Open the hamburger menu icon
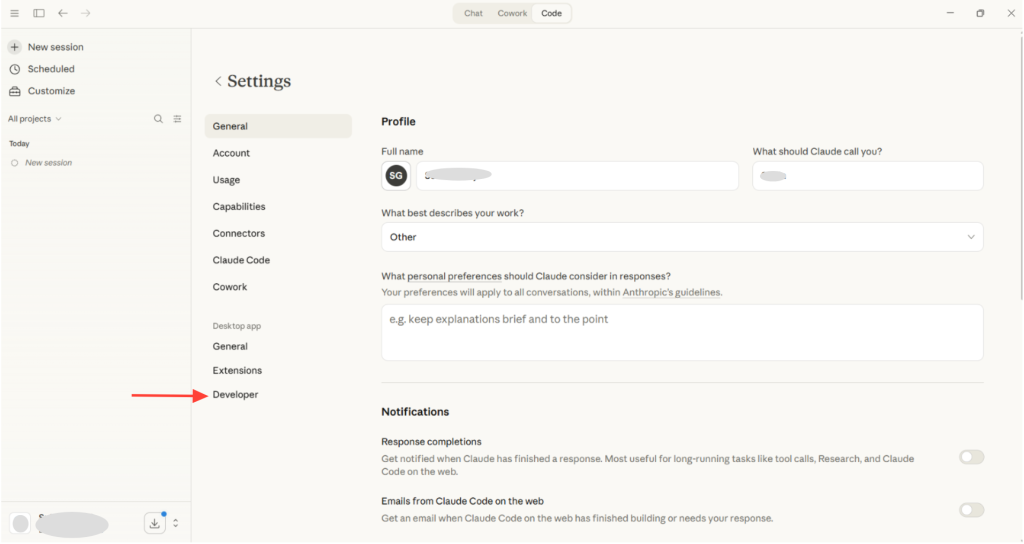Screen dimensions: 1024x544 (14, 13)
